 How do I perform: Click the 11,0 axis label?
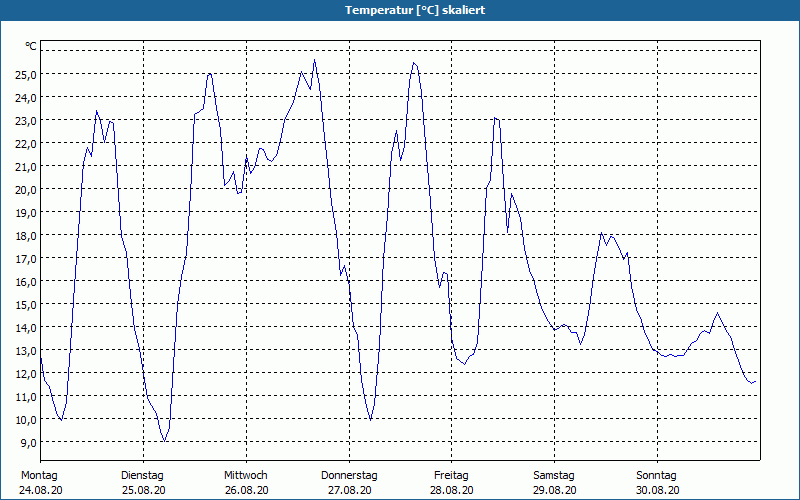click(25, 396)
